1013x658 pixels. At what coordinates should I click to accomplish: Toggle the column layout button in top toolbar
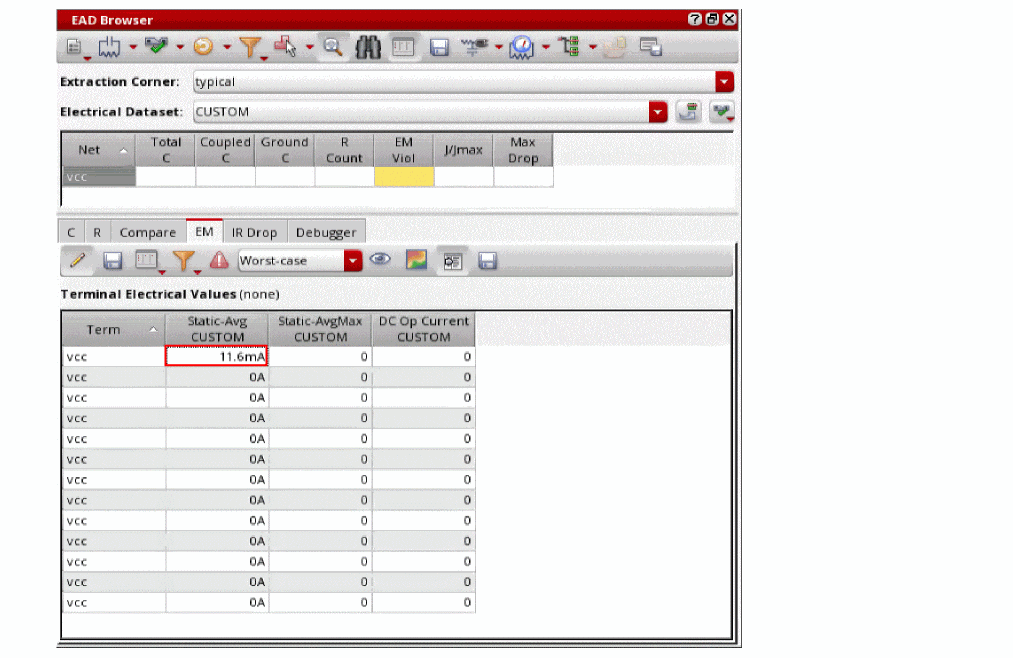point(403,47)
